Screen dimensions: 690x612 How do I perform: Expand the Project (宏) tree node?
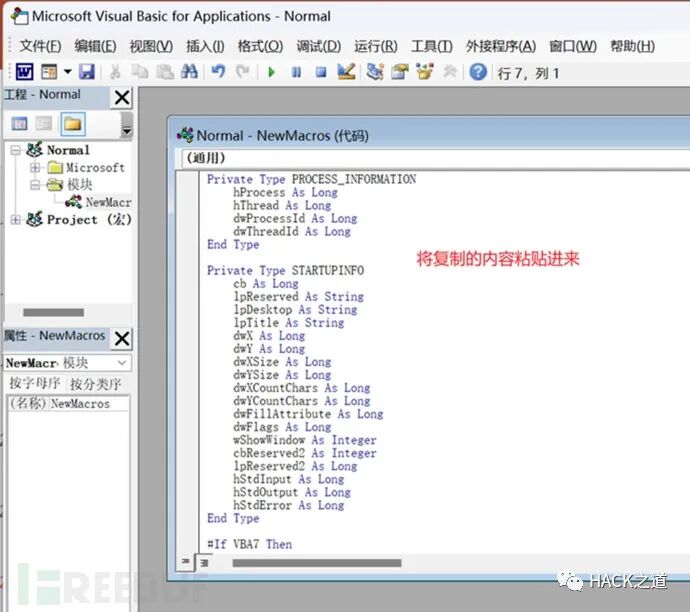point(15,219)
